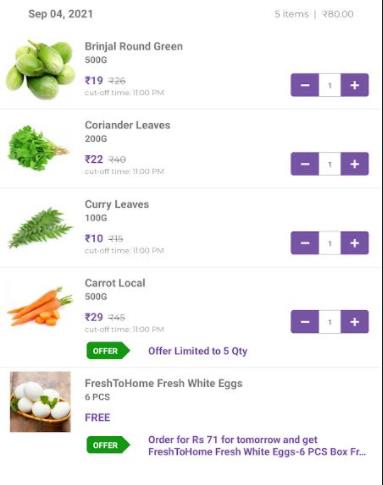This screenshot has height=485, width=383.
Task: Decrease Curry Leaves quantity with minus icon
Action: click(305, 243)
